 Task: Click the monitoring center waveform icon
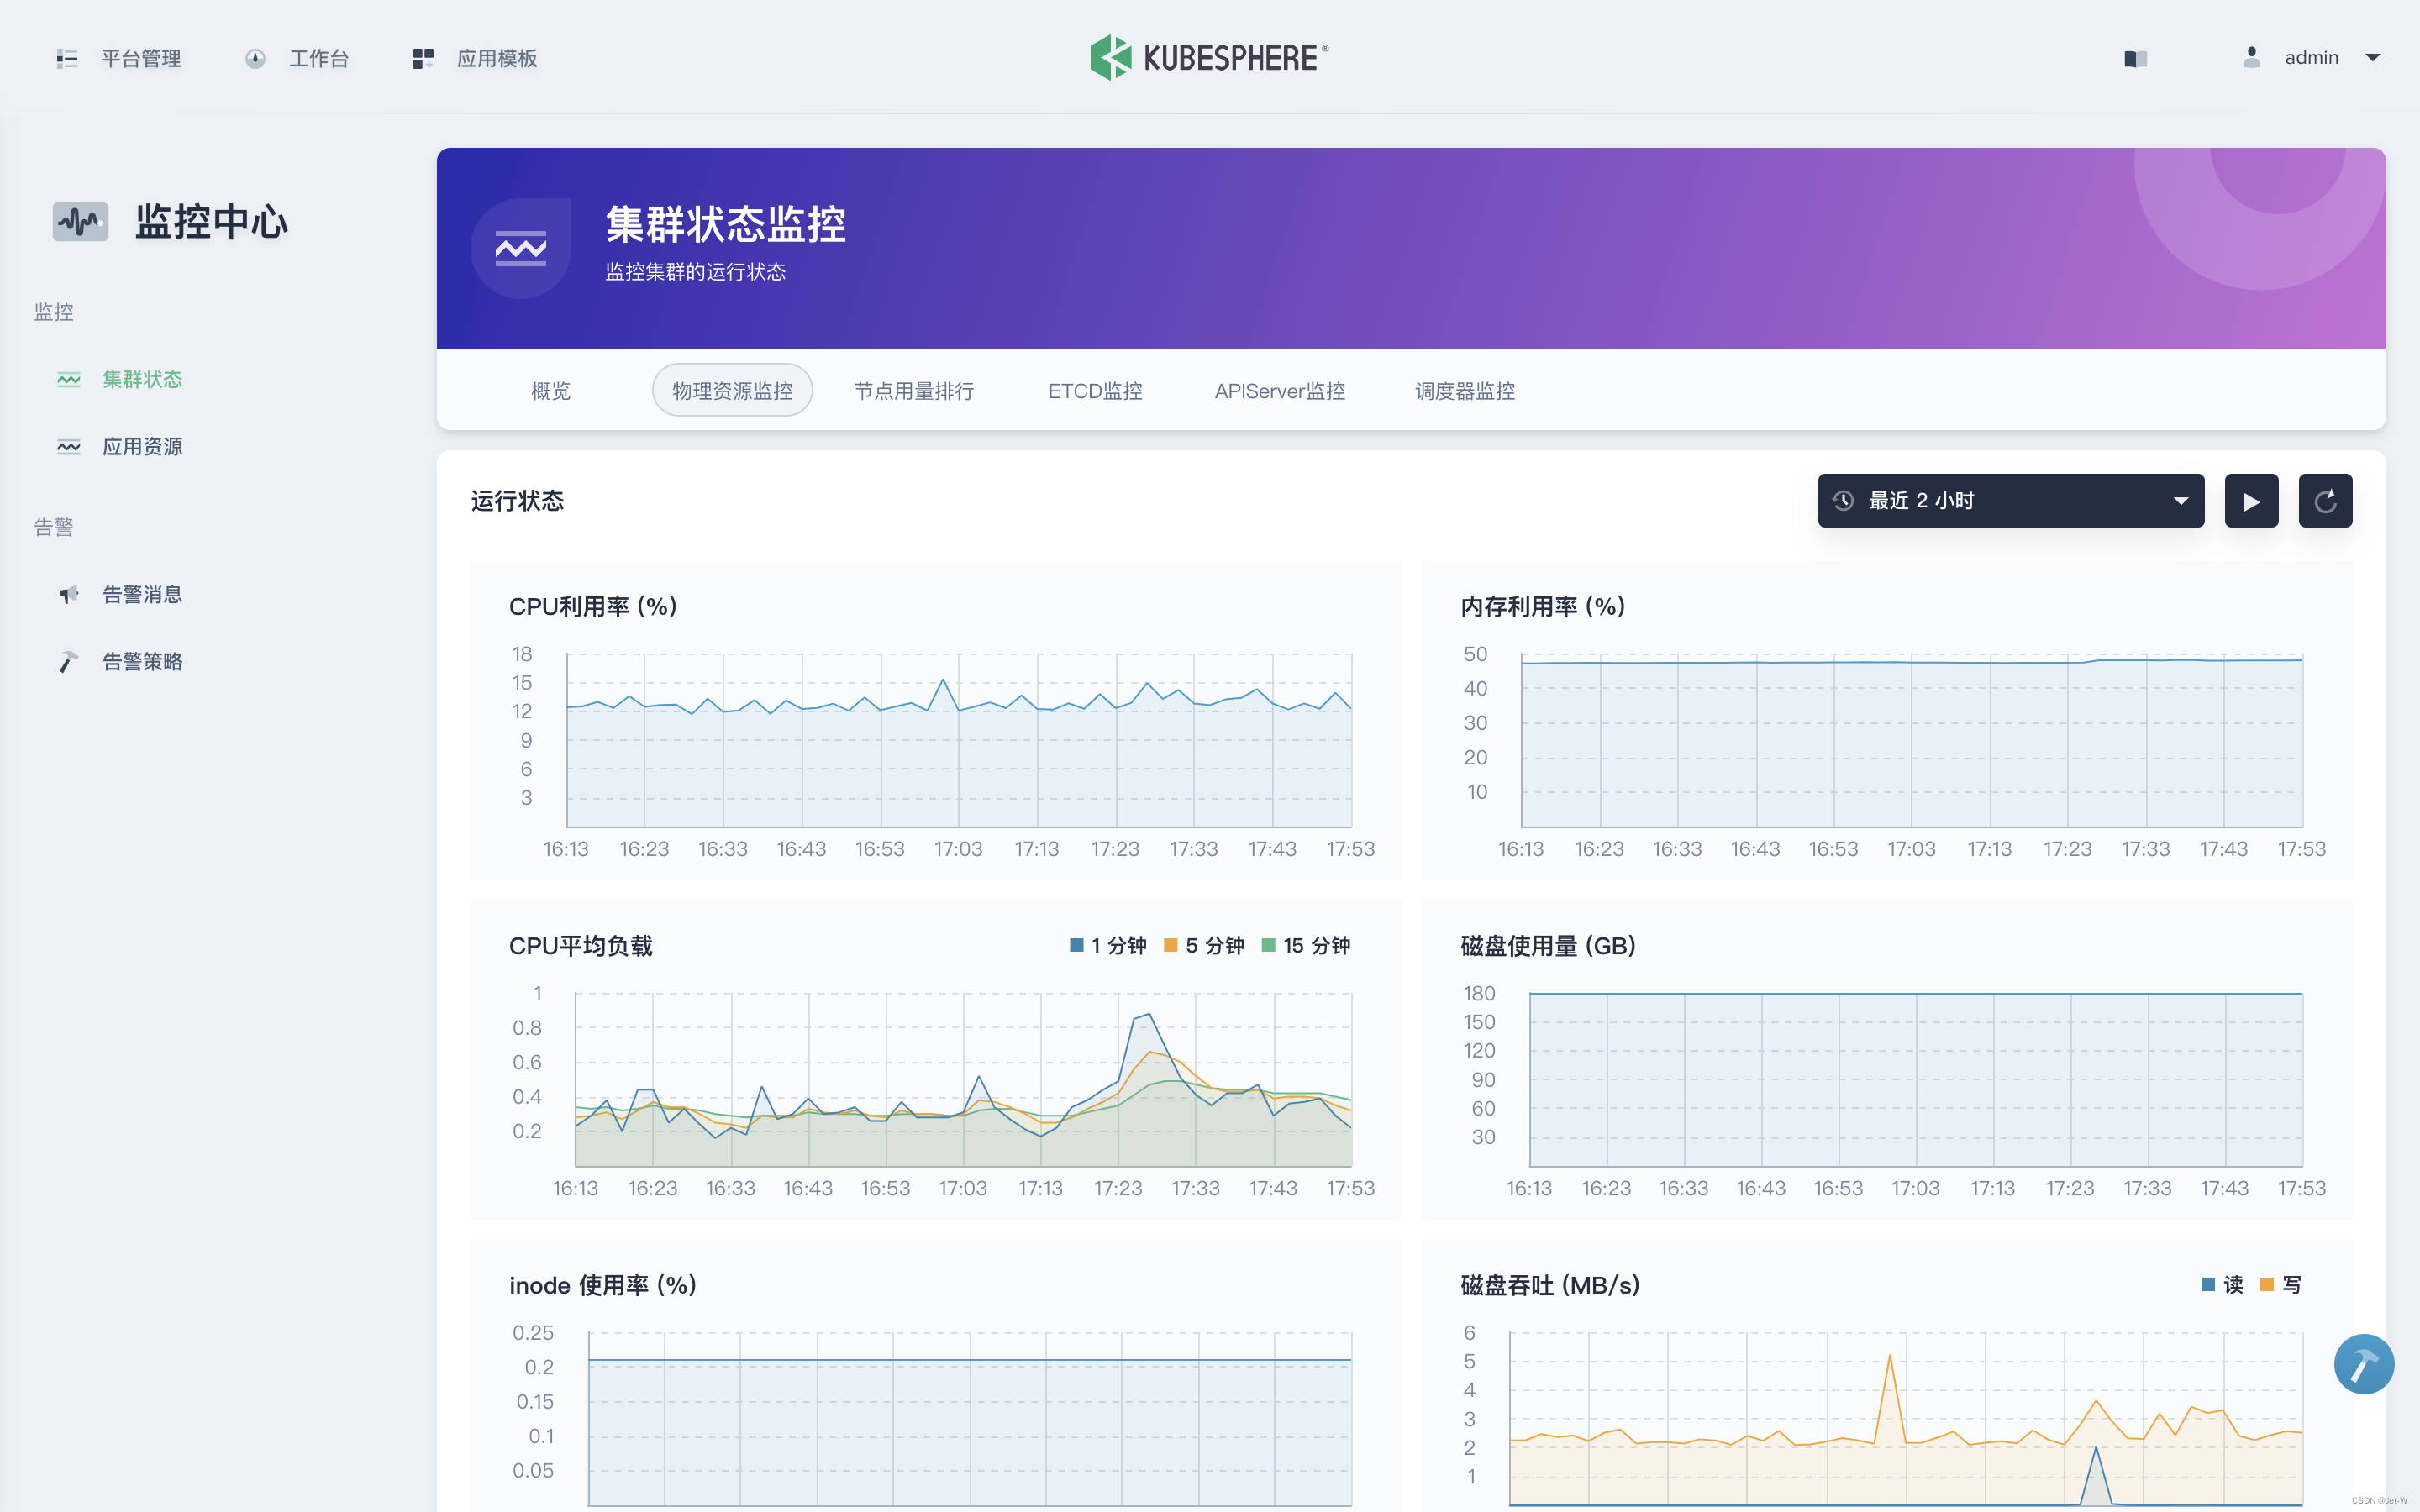[80, 221]
